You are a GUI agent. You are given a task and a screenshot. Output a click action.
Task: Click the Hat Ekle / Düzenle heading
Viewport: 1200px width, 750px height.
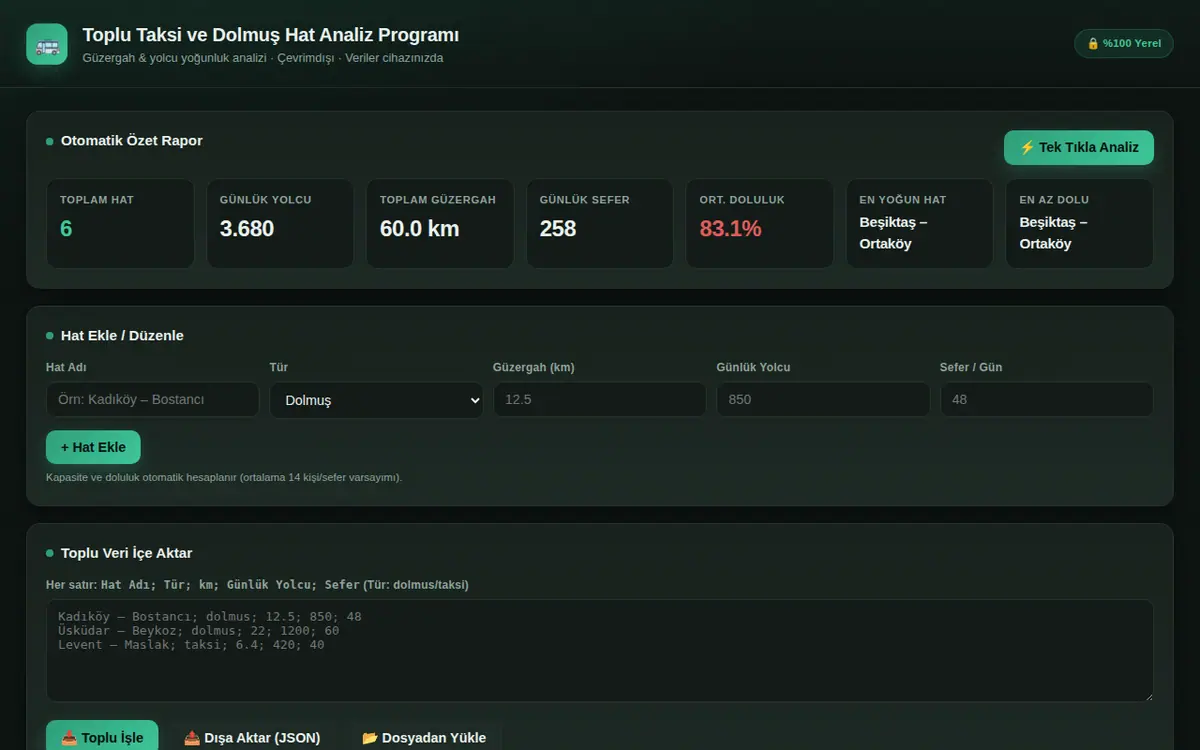click(x=122, y=336)
